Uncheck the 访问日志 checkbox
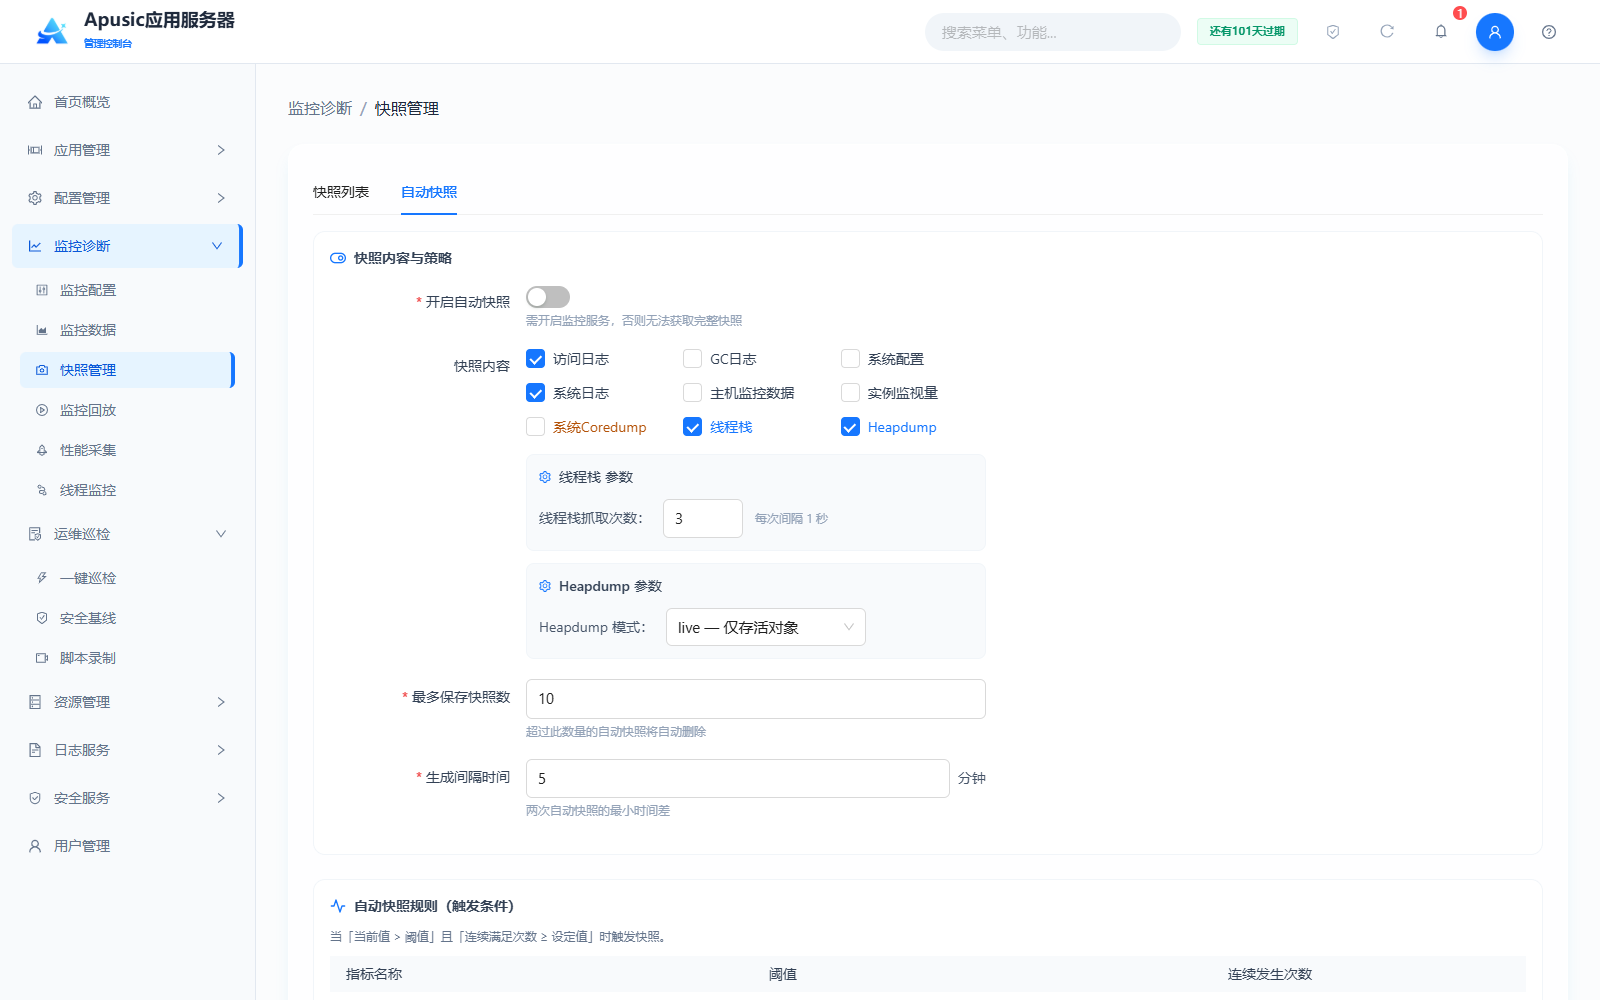 [x=536, y=359]
